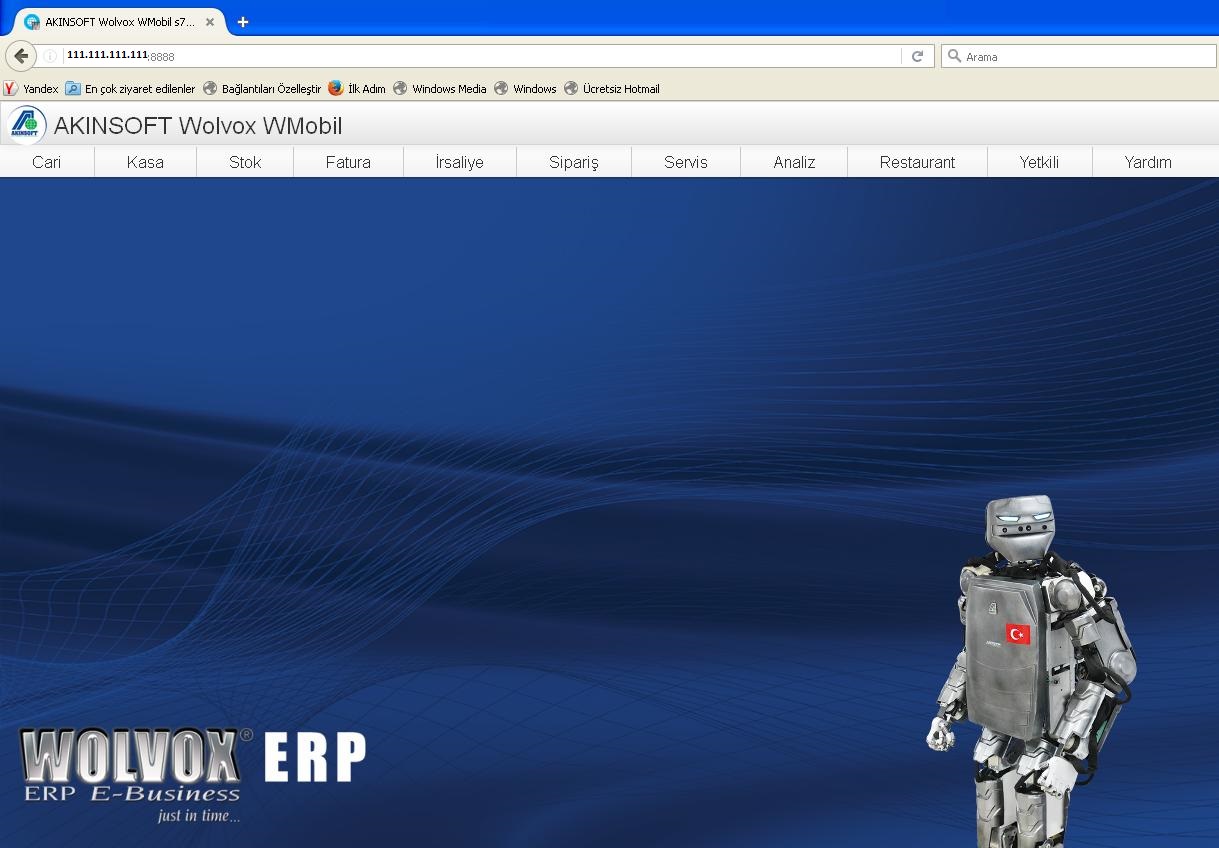Click the Yandex Y bookmark icon
The width and height of the screenshot is (1219, 848).
(x=11, y=89)
